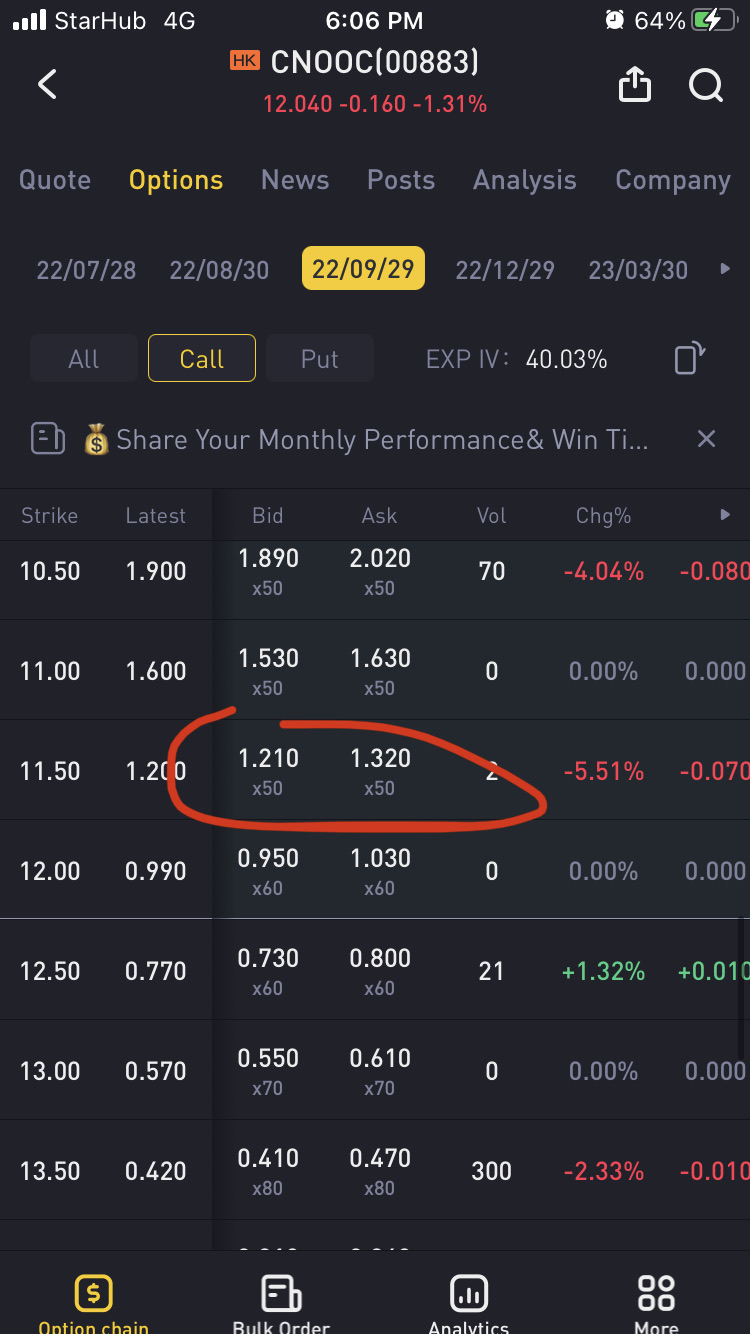Tap the back arrow icon
The width and height of the screenshot is (750, 1334).
pyautogui.click(x=47, y=85)
